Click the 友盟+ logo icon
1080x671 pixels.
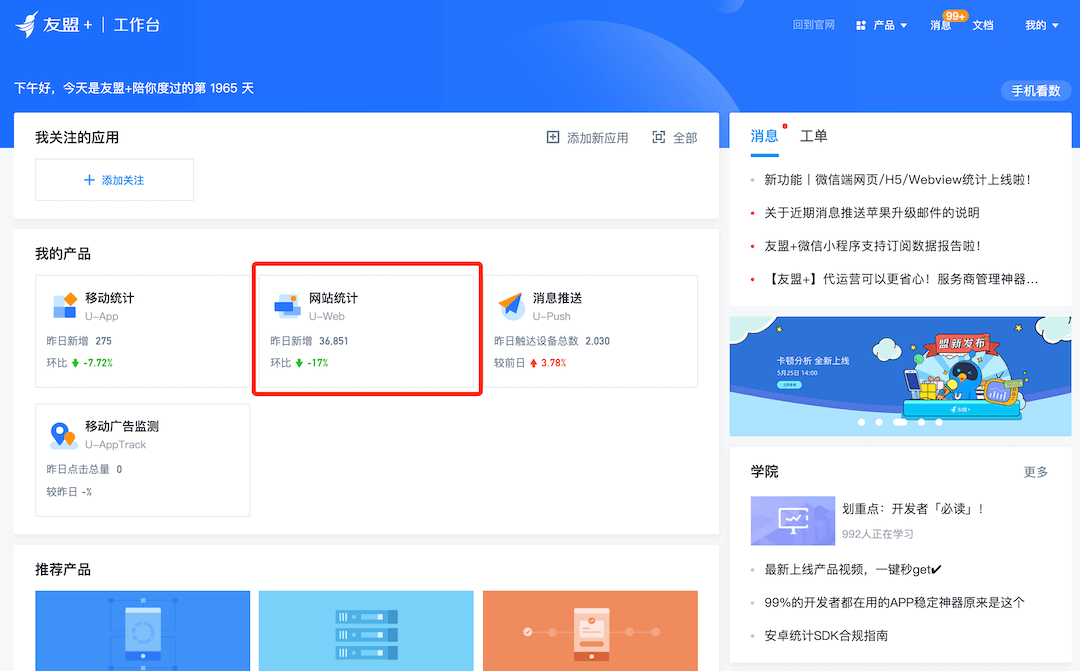(x=26, y=24)
